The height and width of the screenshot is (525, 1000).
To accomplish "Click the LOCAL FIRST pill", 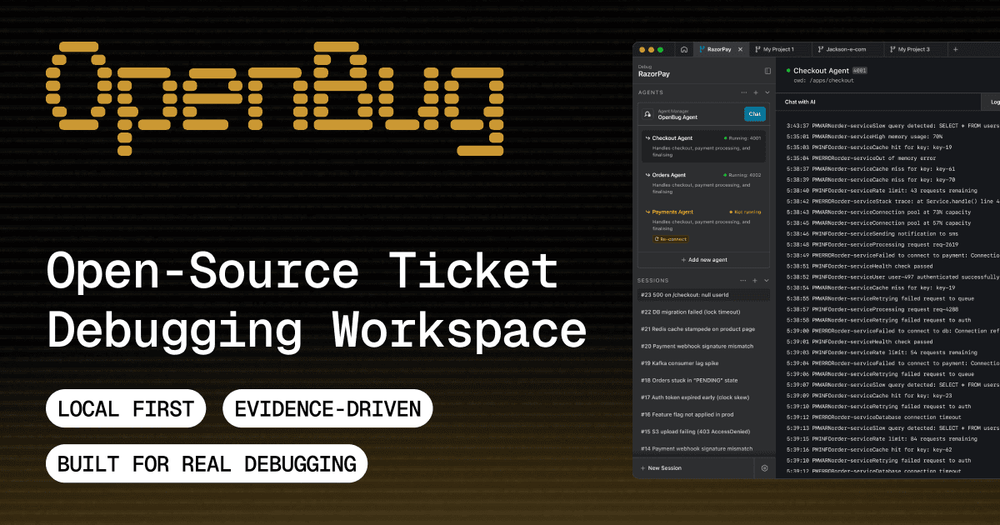I will point(126,409).
